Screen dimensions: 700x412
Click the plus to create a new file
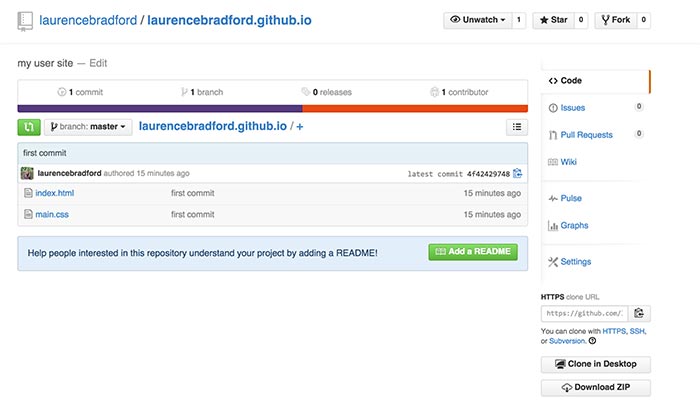300,127
